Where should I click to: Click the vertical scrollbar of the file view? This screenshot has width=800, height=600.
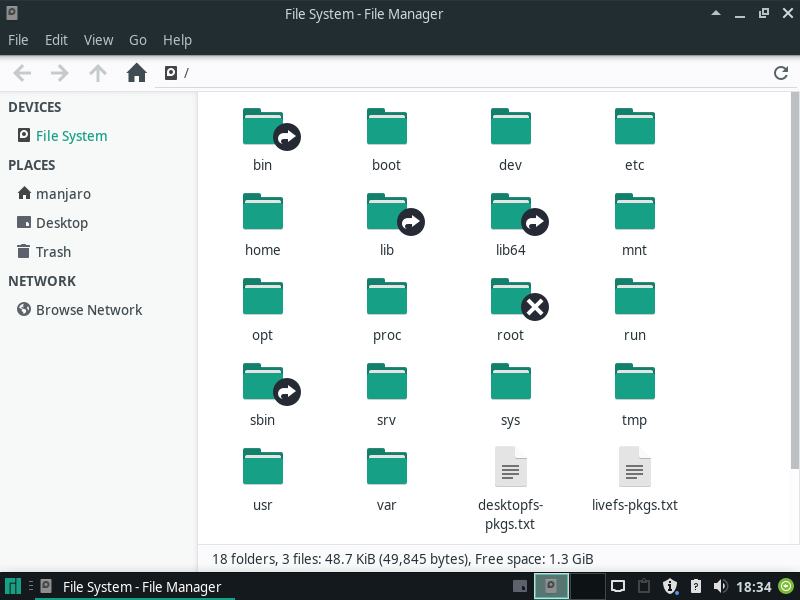[794, 281]
